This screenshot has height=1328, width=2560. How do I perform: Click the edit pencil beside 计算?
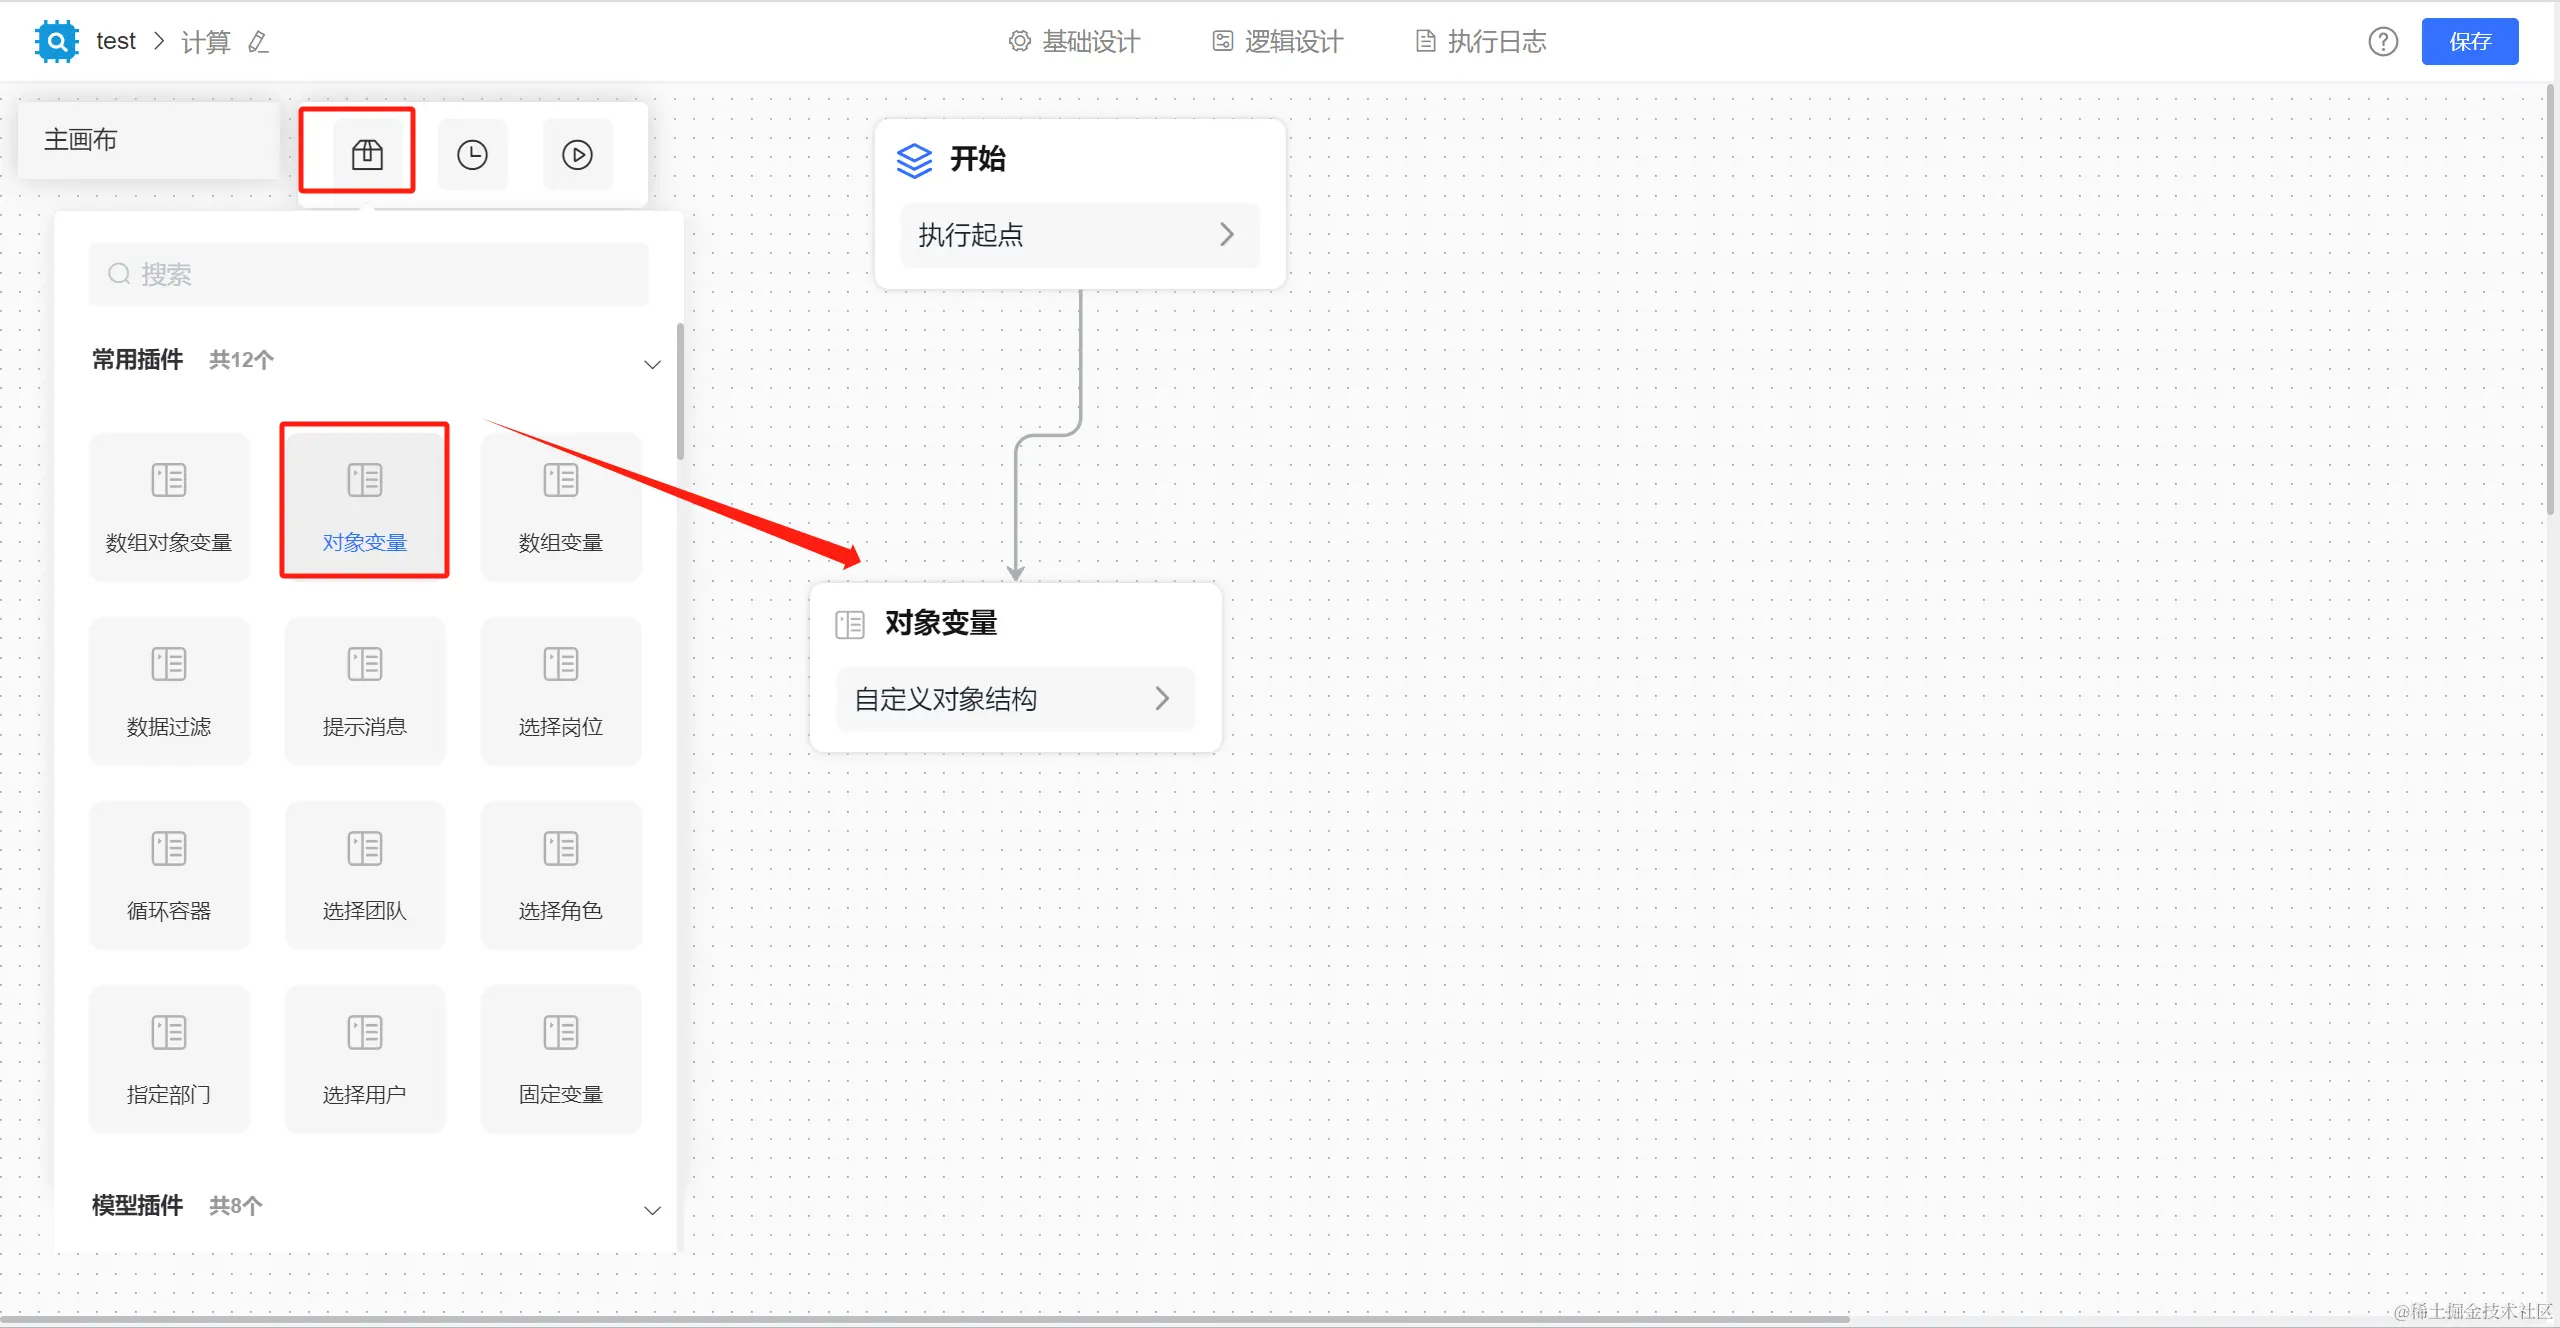coord(258,42)
